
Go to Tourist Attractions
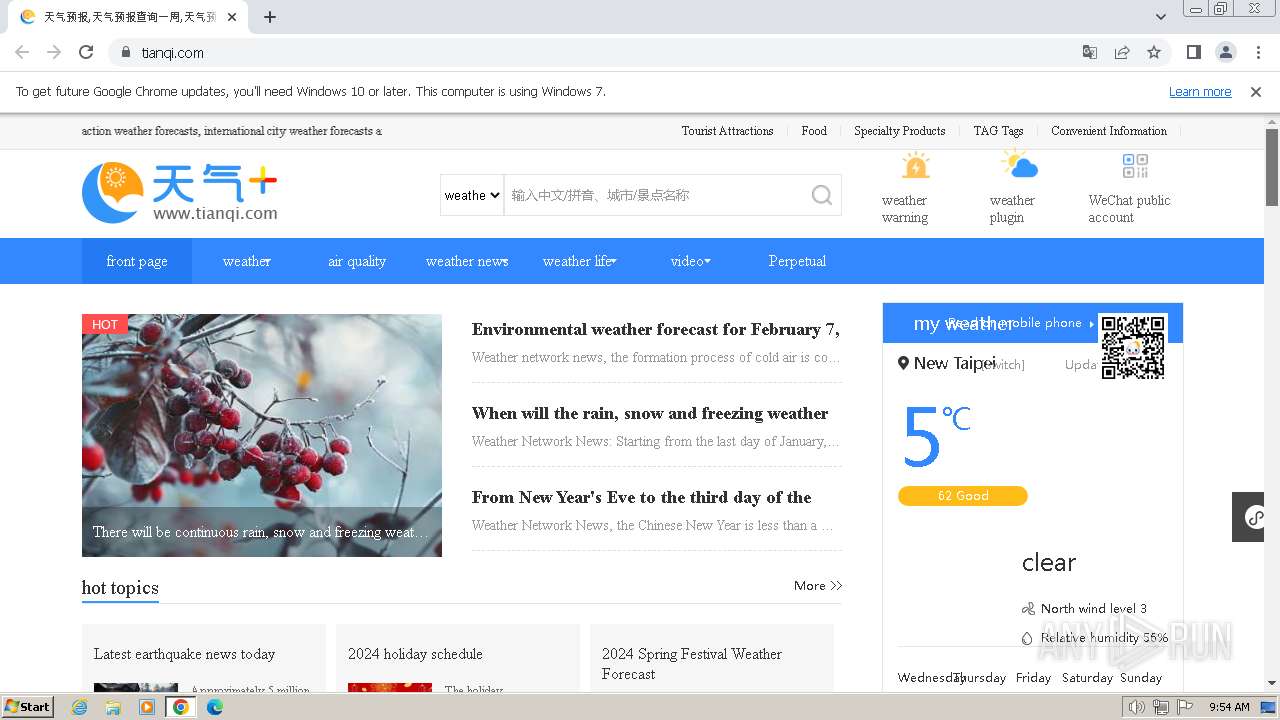[x=727, y=131]
